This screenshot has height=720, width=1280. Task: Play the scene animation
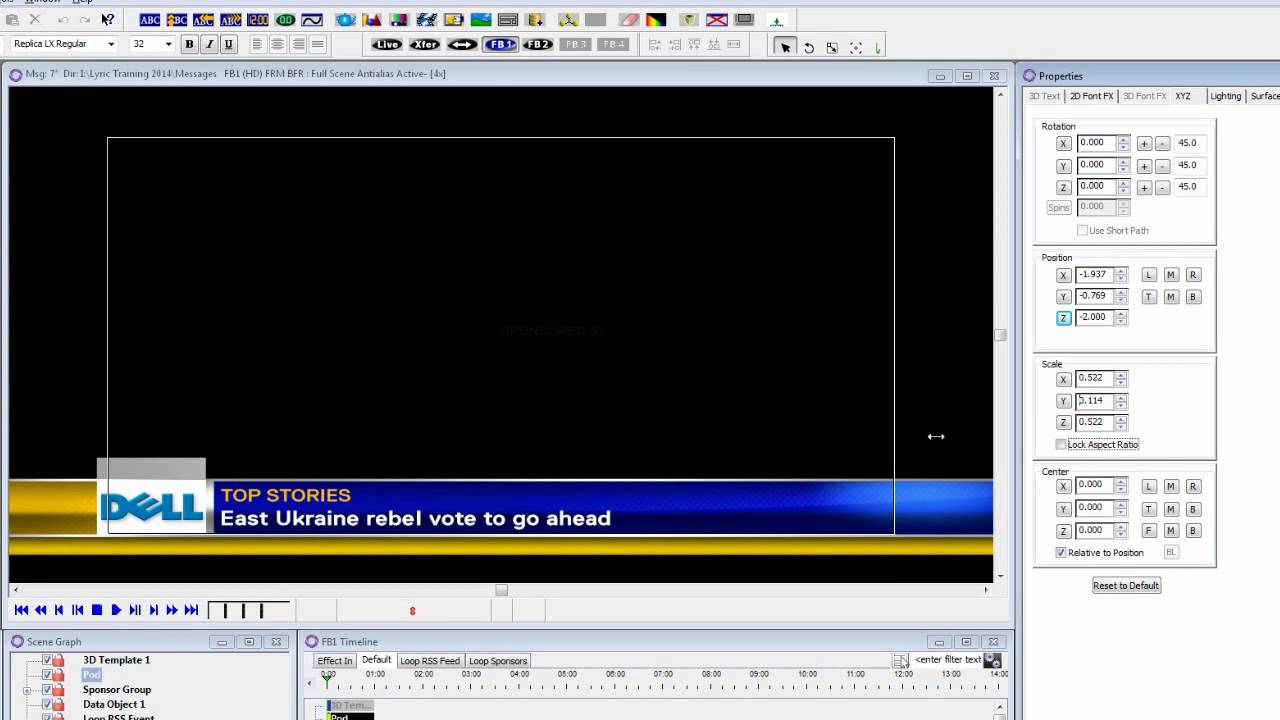coord(116,610)
